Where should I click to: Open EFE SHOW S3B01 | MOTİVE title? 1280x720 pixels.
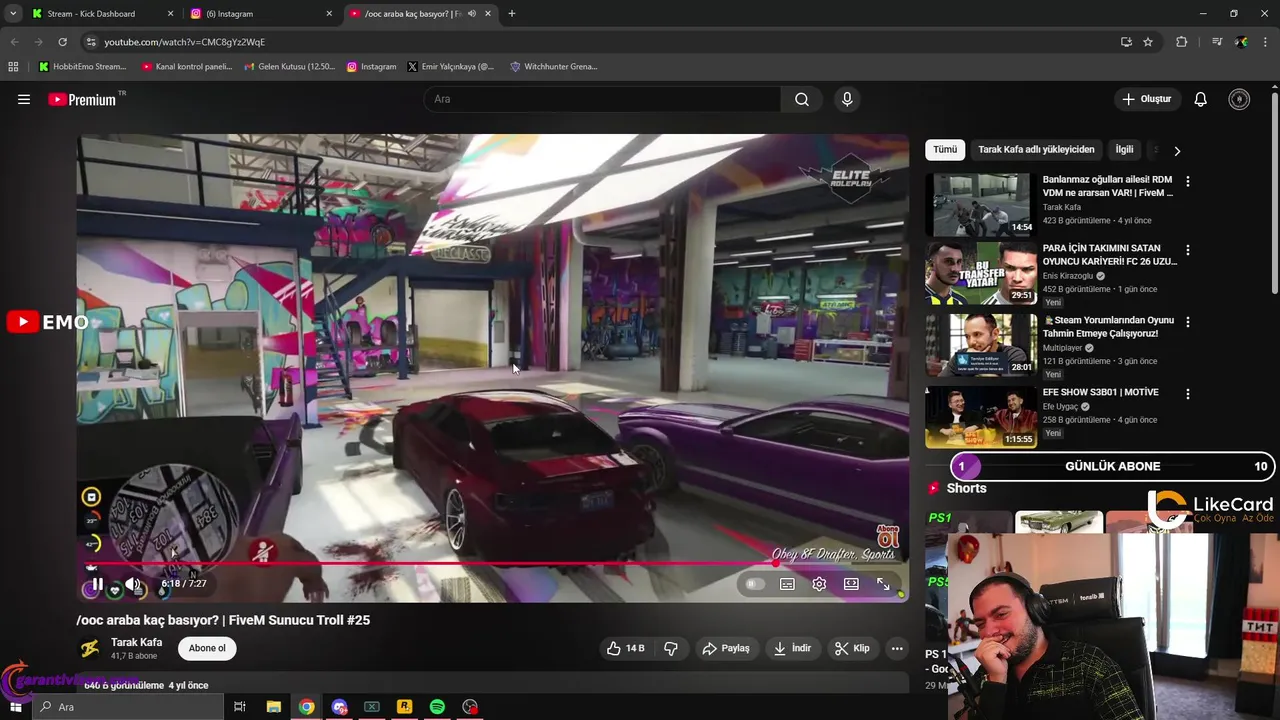1100,392
